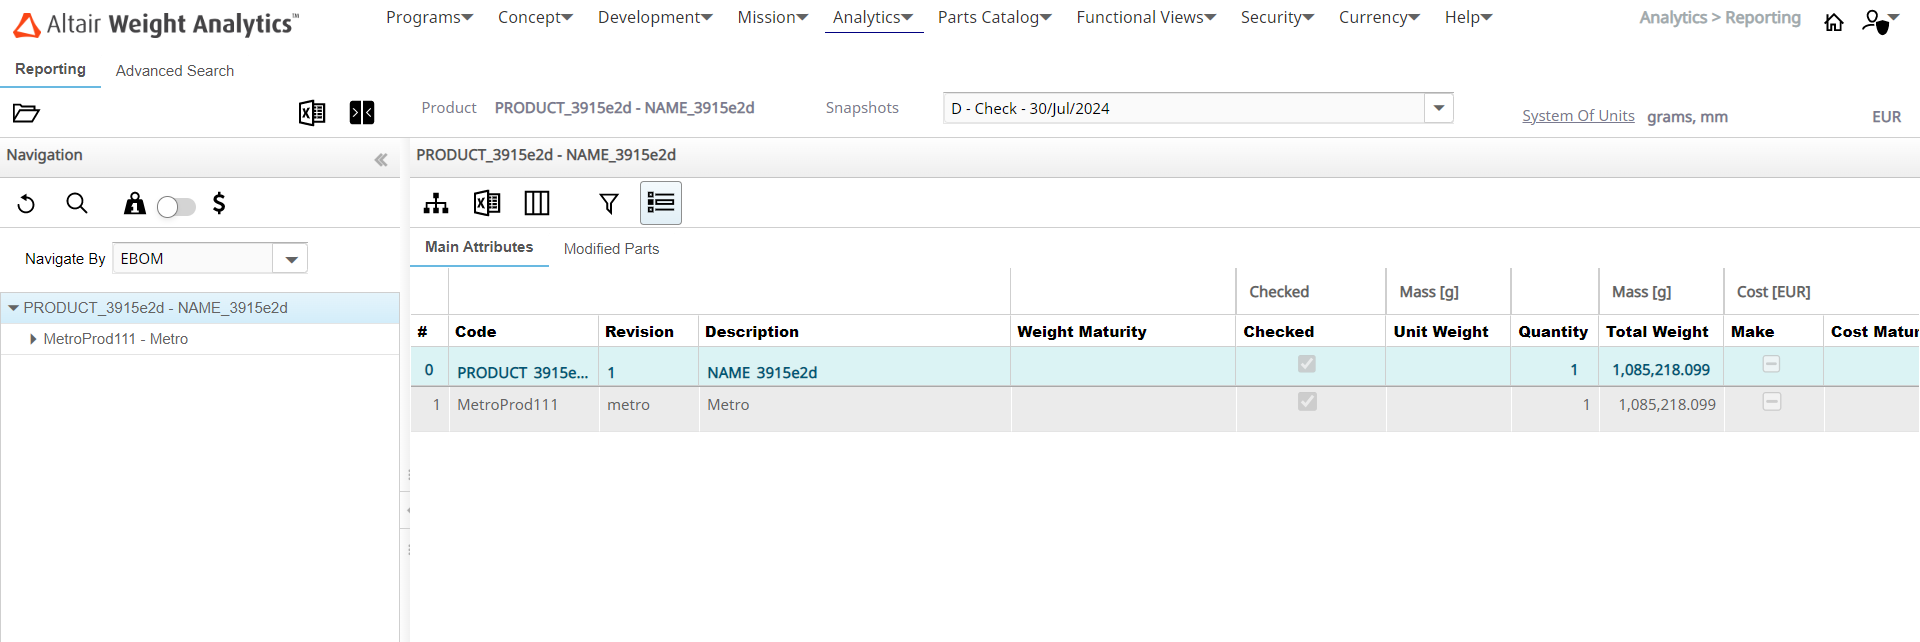Open the Development menu
This screenshot has height=642, width=1920.
(x=655, y=17)
